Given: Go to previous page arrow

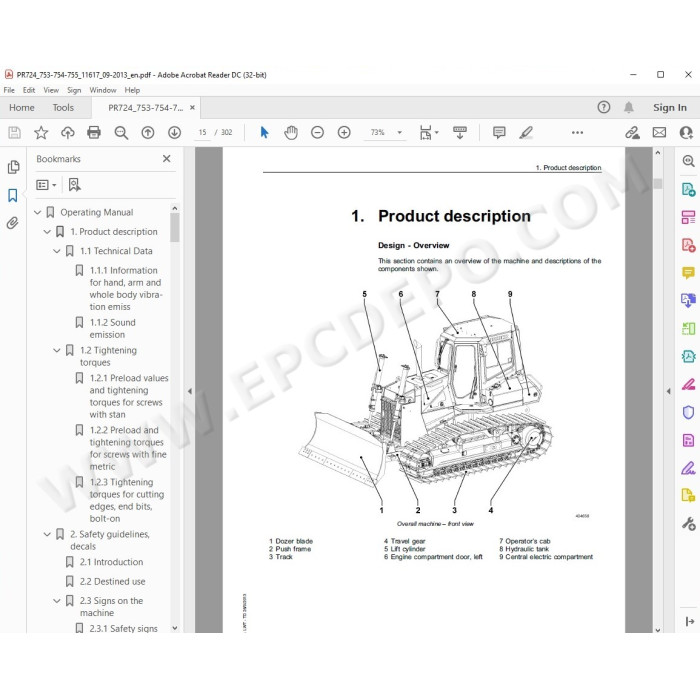Looking at the screenshot, I should [x=148, y=133].
